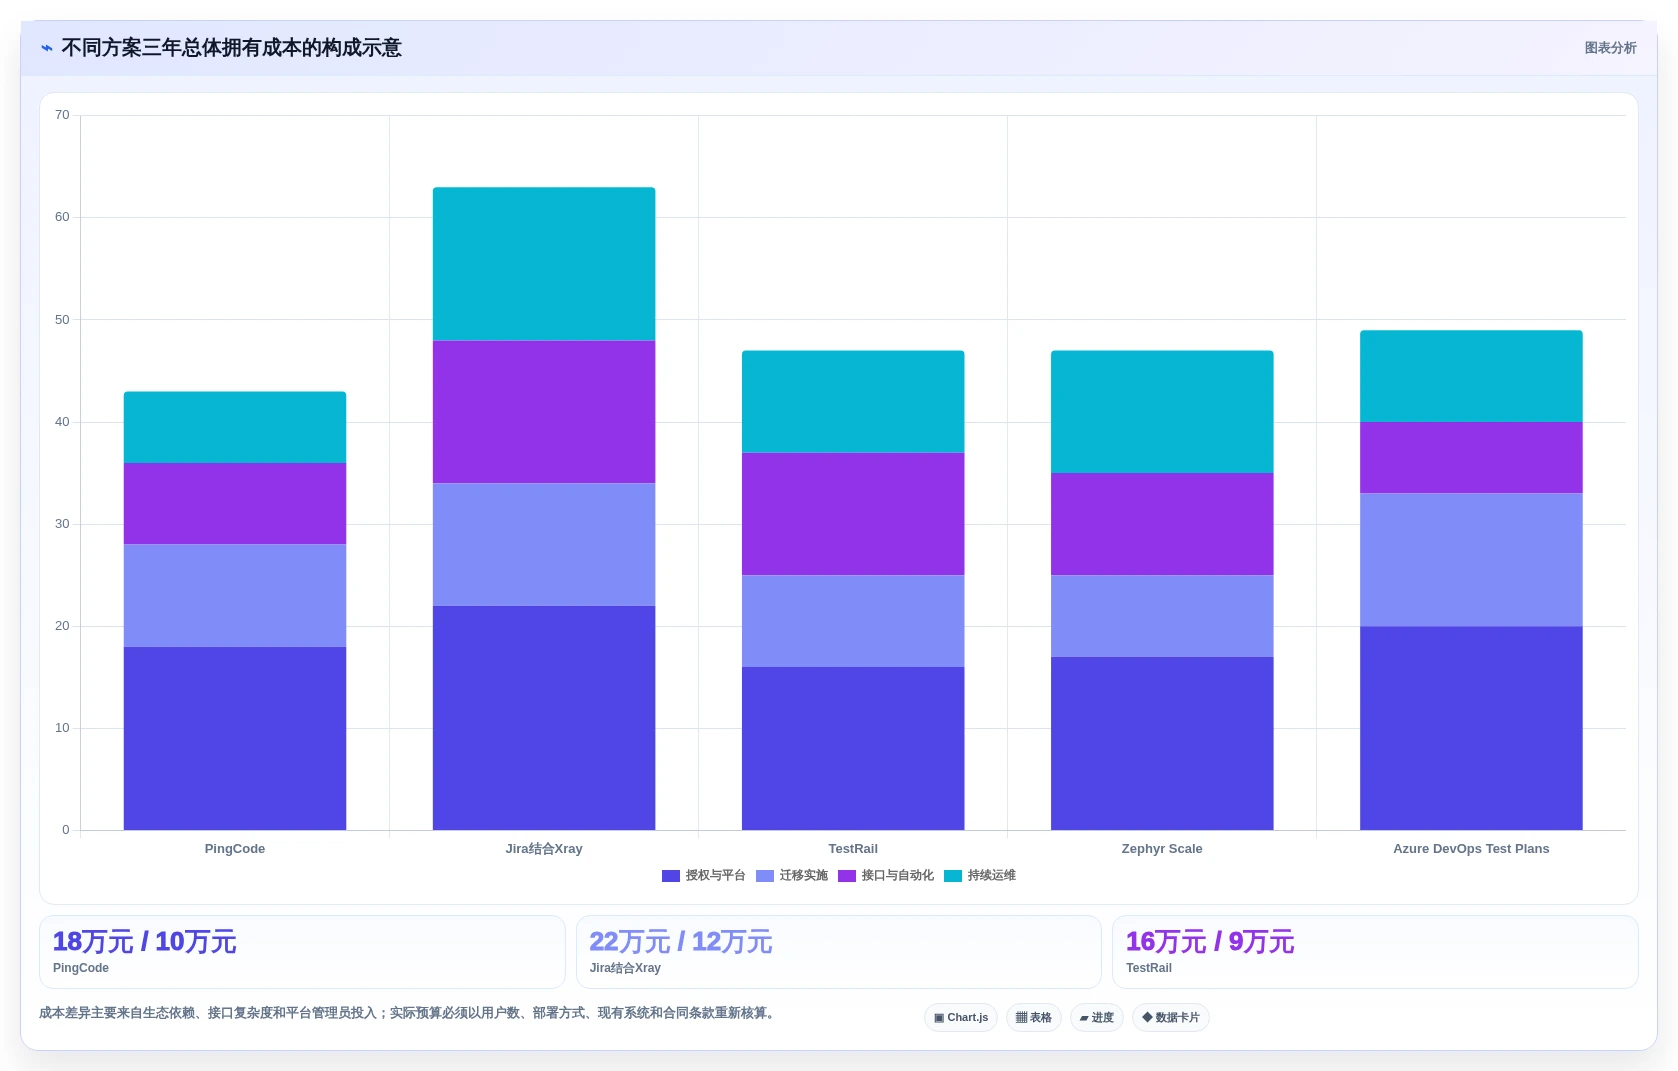Click the 22万元 / 12万元 card value
Screen dimensions: 1678x1071
click(x=681, y=942)
